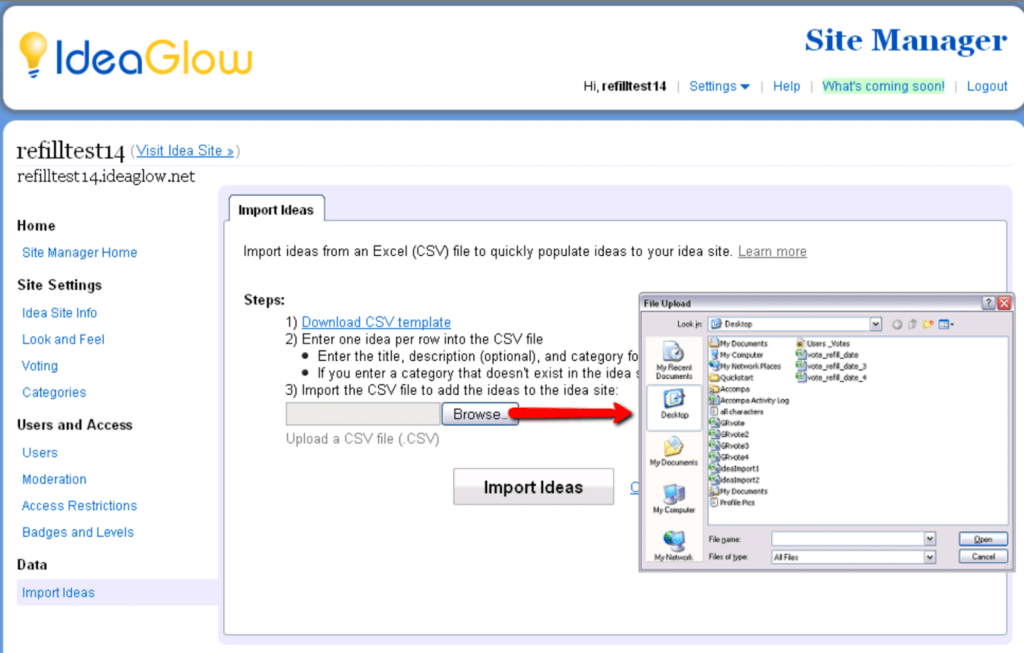Viewport: 1024px width, 653px height.
Task: Expand the Look in Desktop dropdown
Action: pyautogui.click(x=875, y=325)
